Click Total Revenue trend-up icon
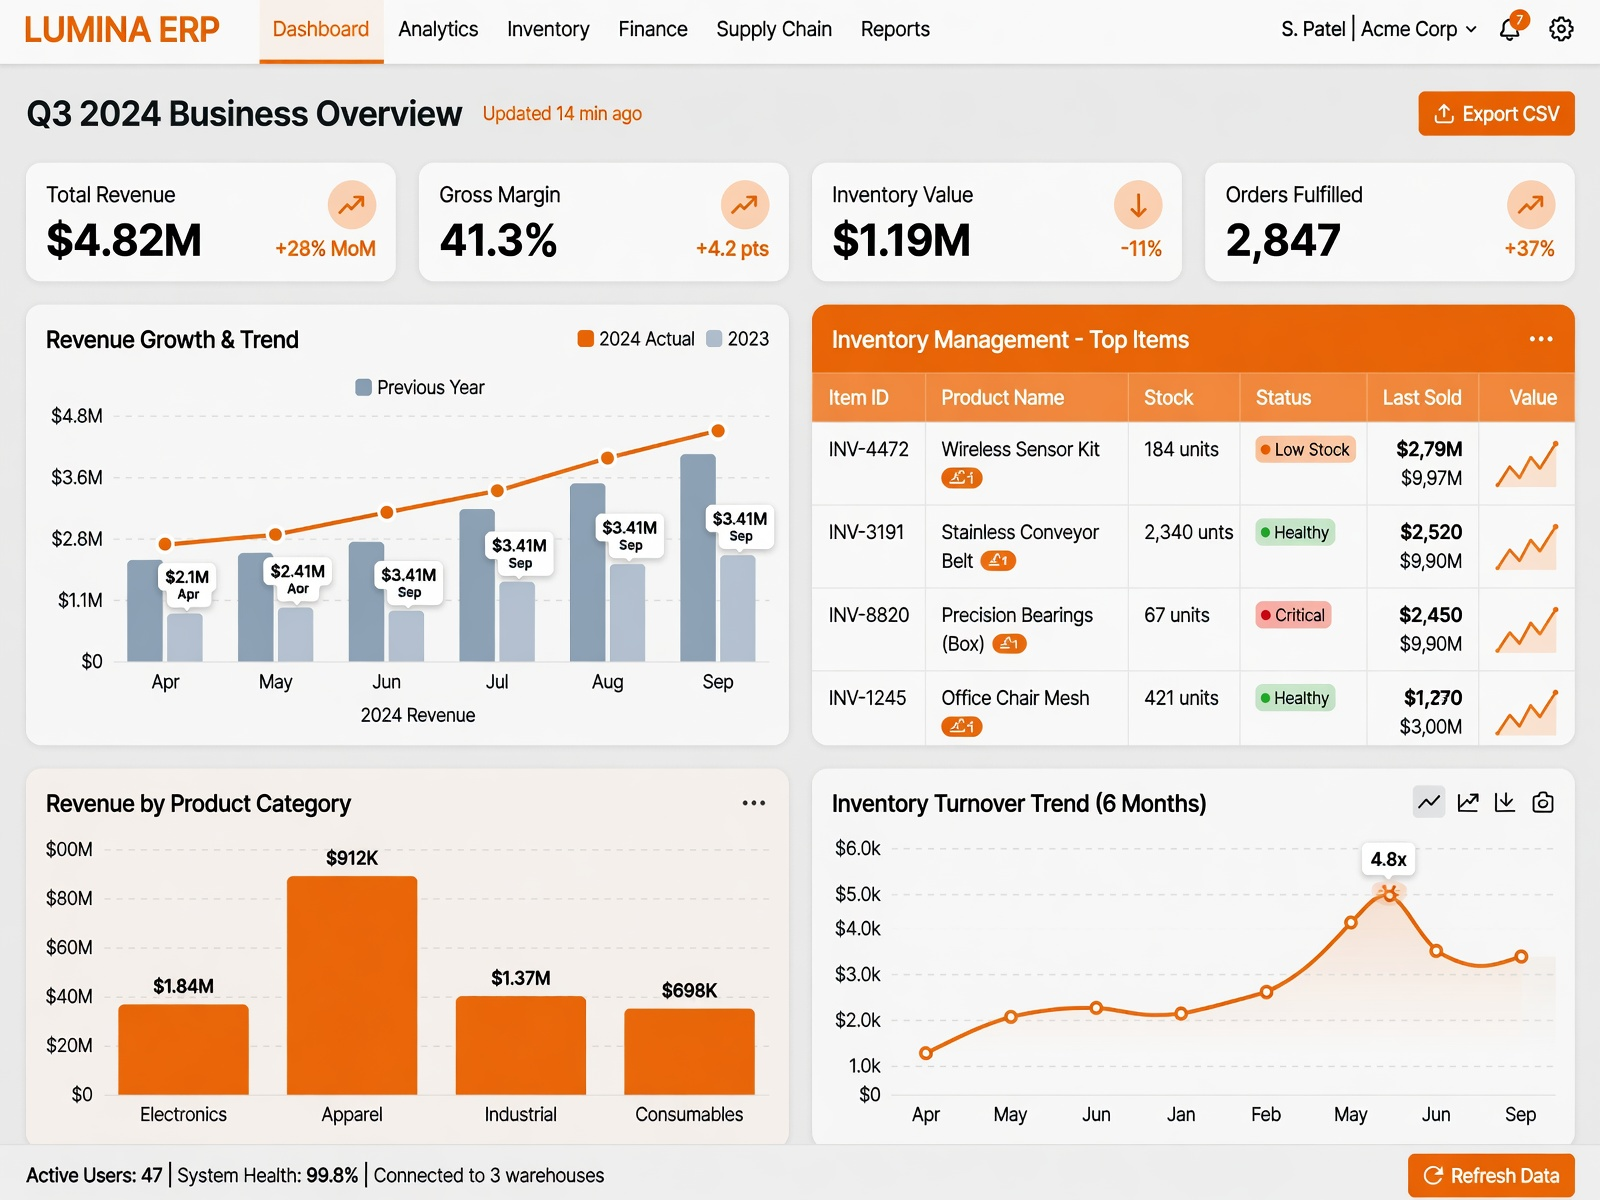1600x1200 pixels. click(x=351, y=205)
